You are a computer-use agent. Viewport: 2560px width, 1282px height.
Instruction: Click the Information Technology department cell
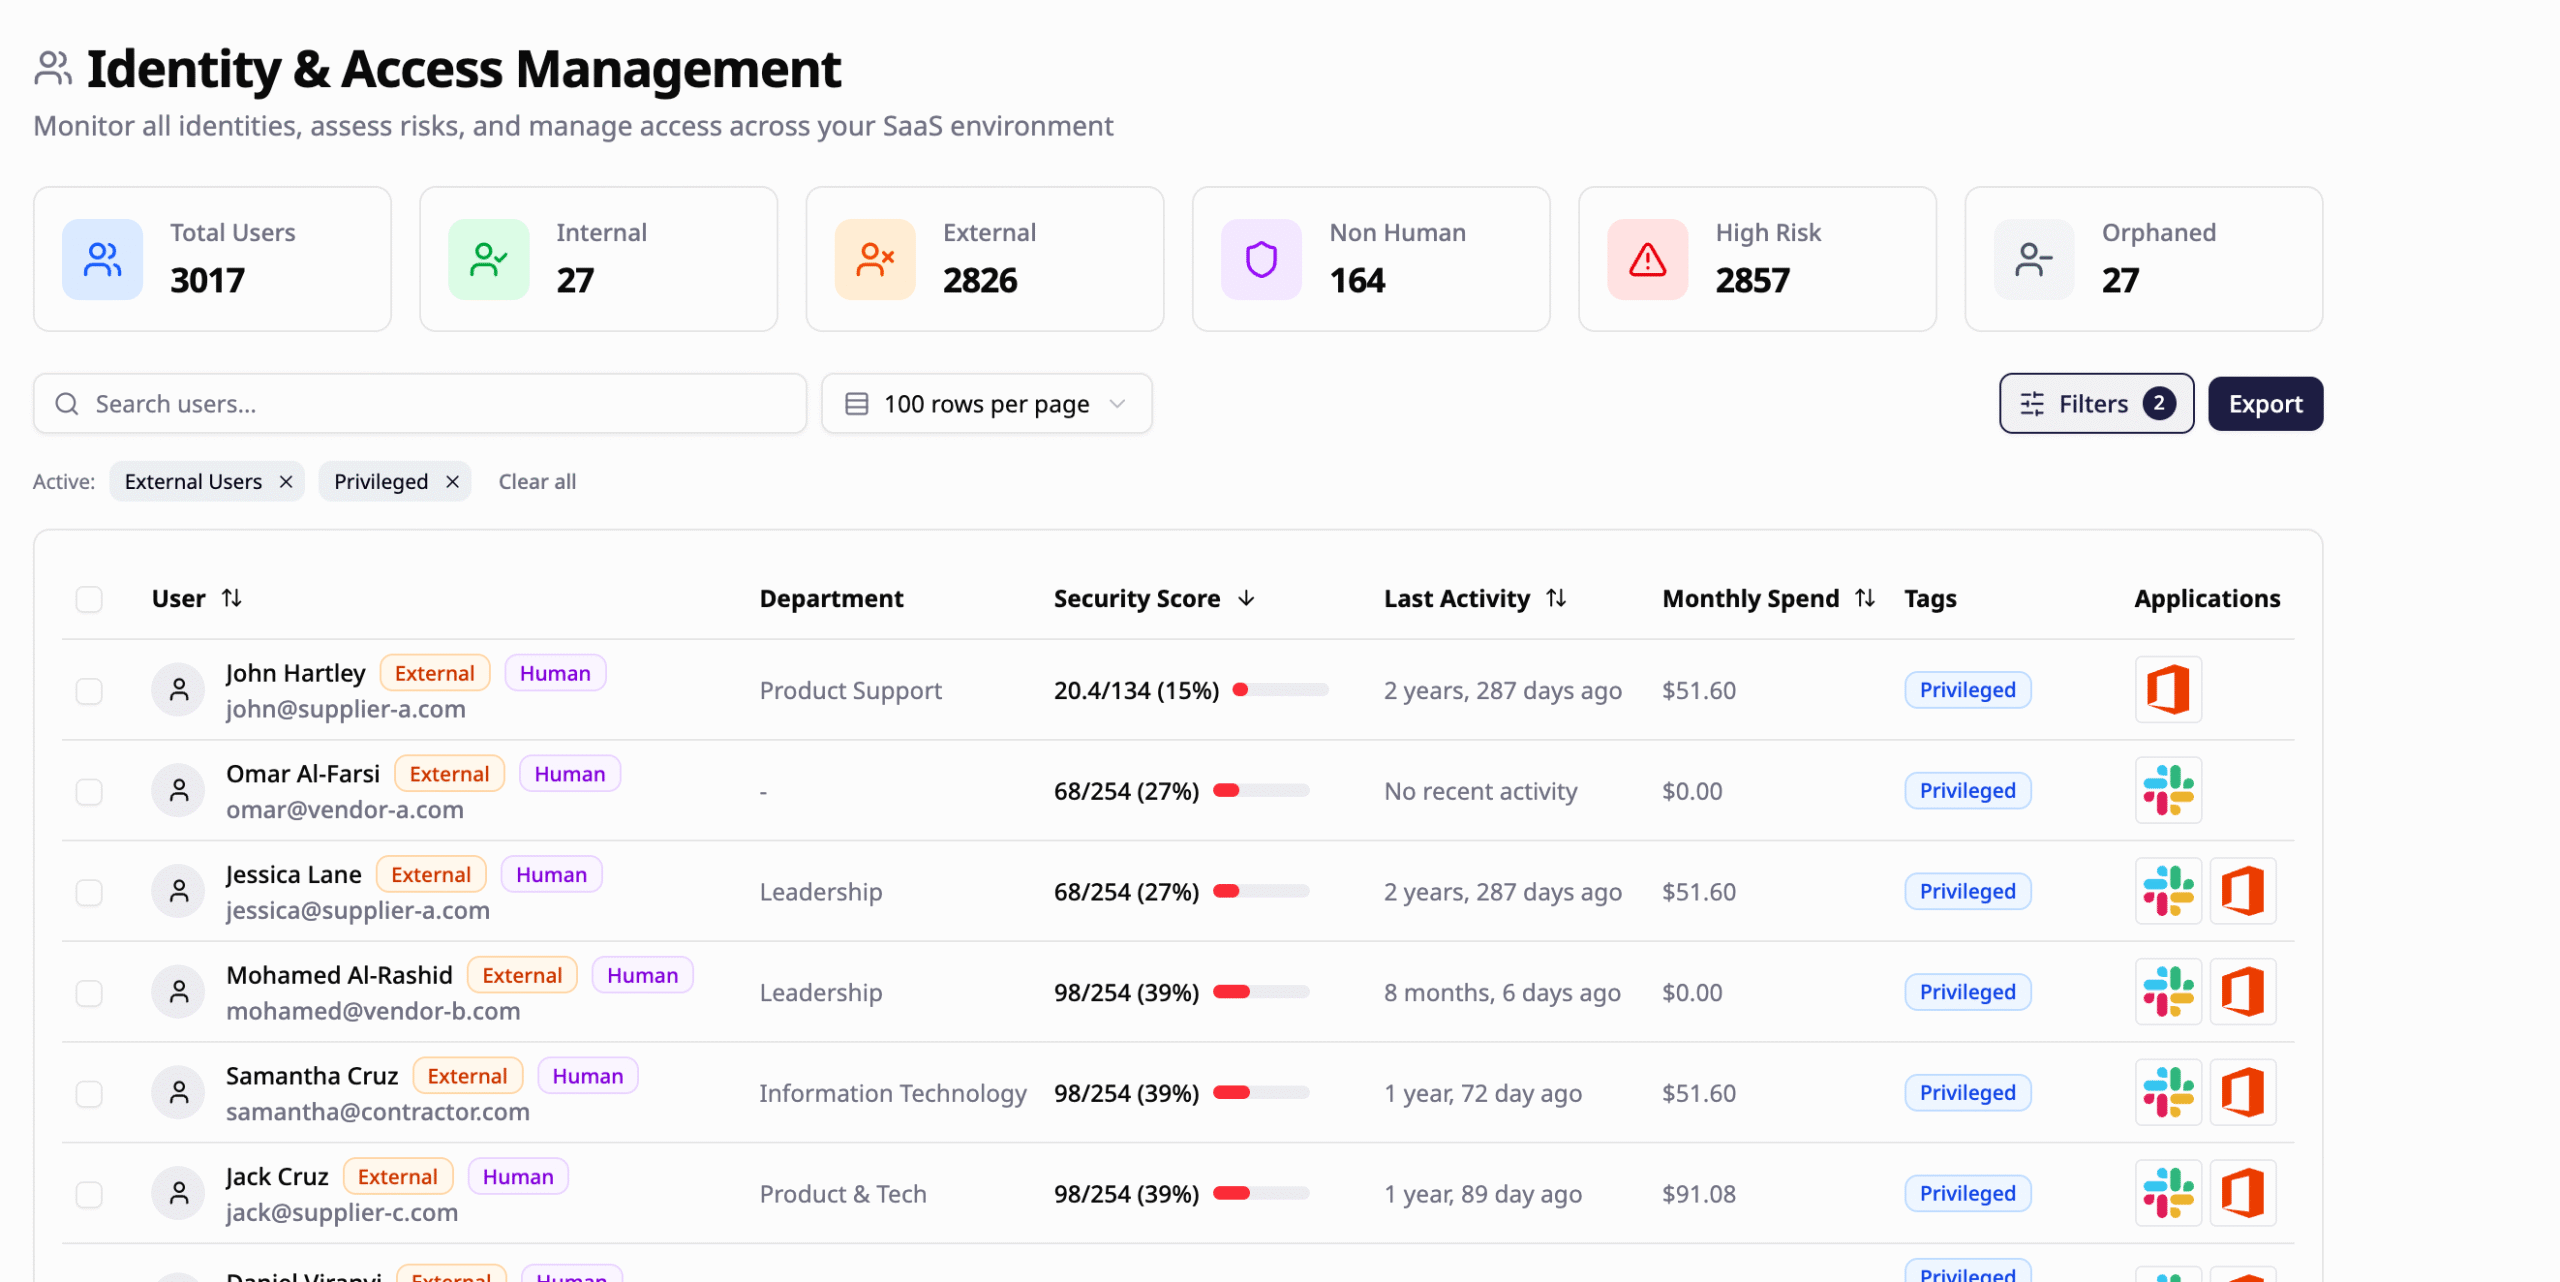pyautogui.click(x=893, y=1093)
